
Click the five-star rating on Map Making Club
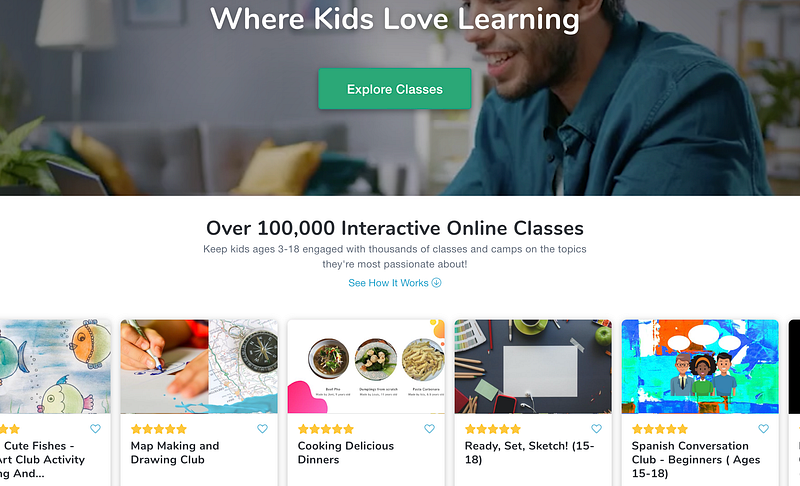159,429
